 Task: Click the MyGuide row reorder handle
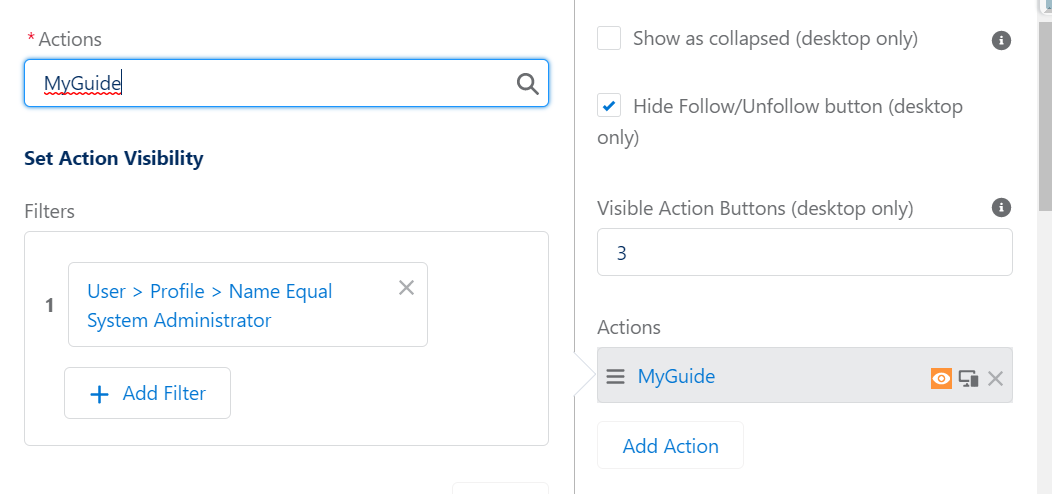(x=615, y=376)
